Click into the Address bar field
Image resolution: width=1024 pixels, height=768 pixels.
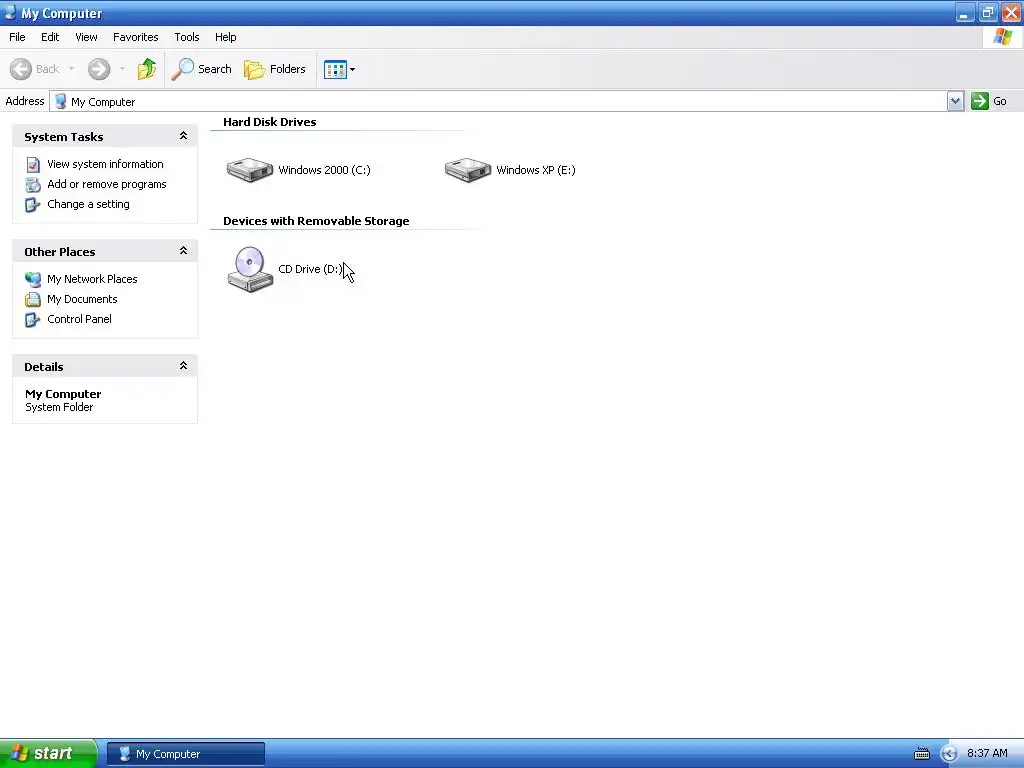pyautogui.click(x=498, y=101)
